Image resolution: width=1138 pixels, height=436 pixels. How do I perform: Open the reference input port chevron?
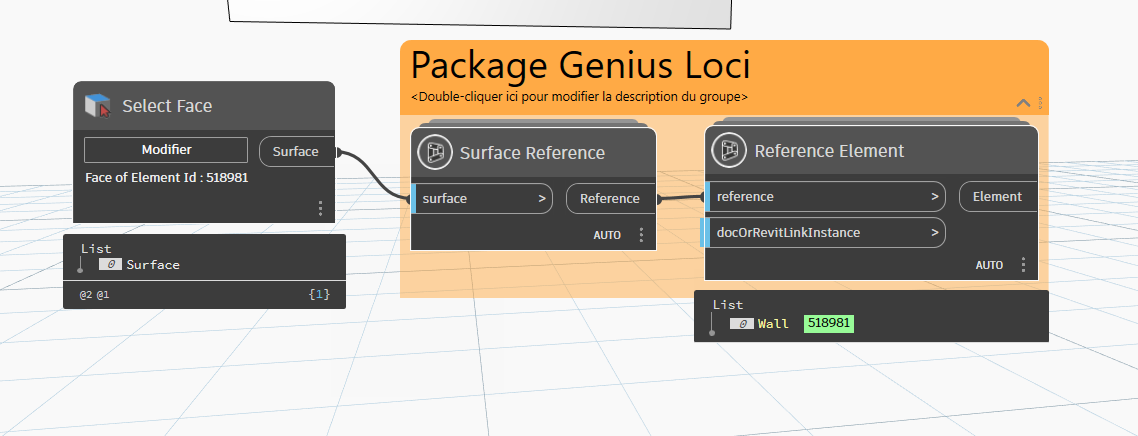click(x=935, y=197)
